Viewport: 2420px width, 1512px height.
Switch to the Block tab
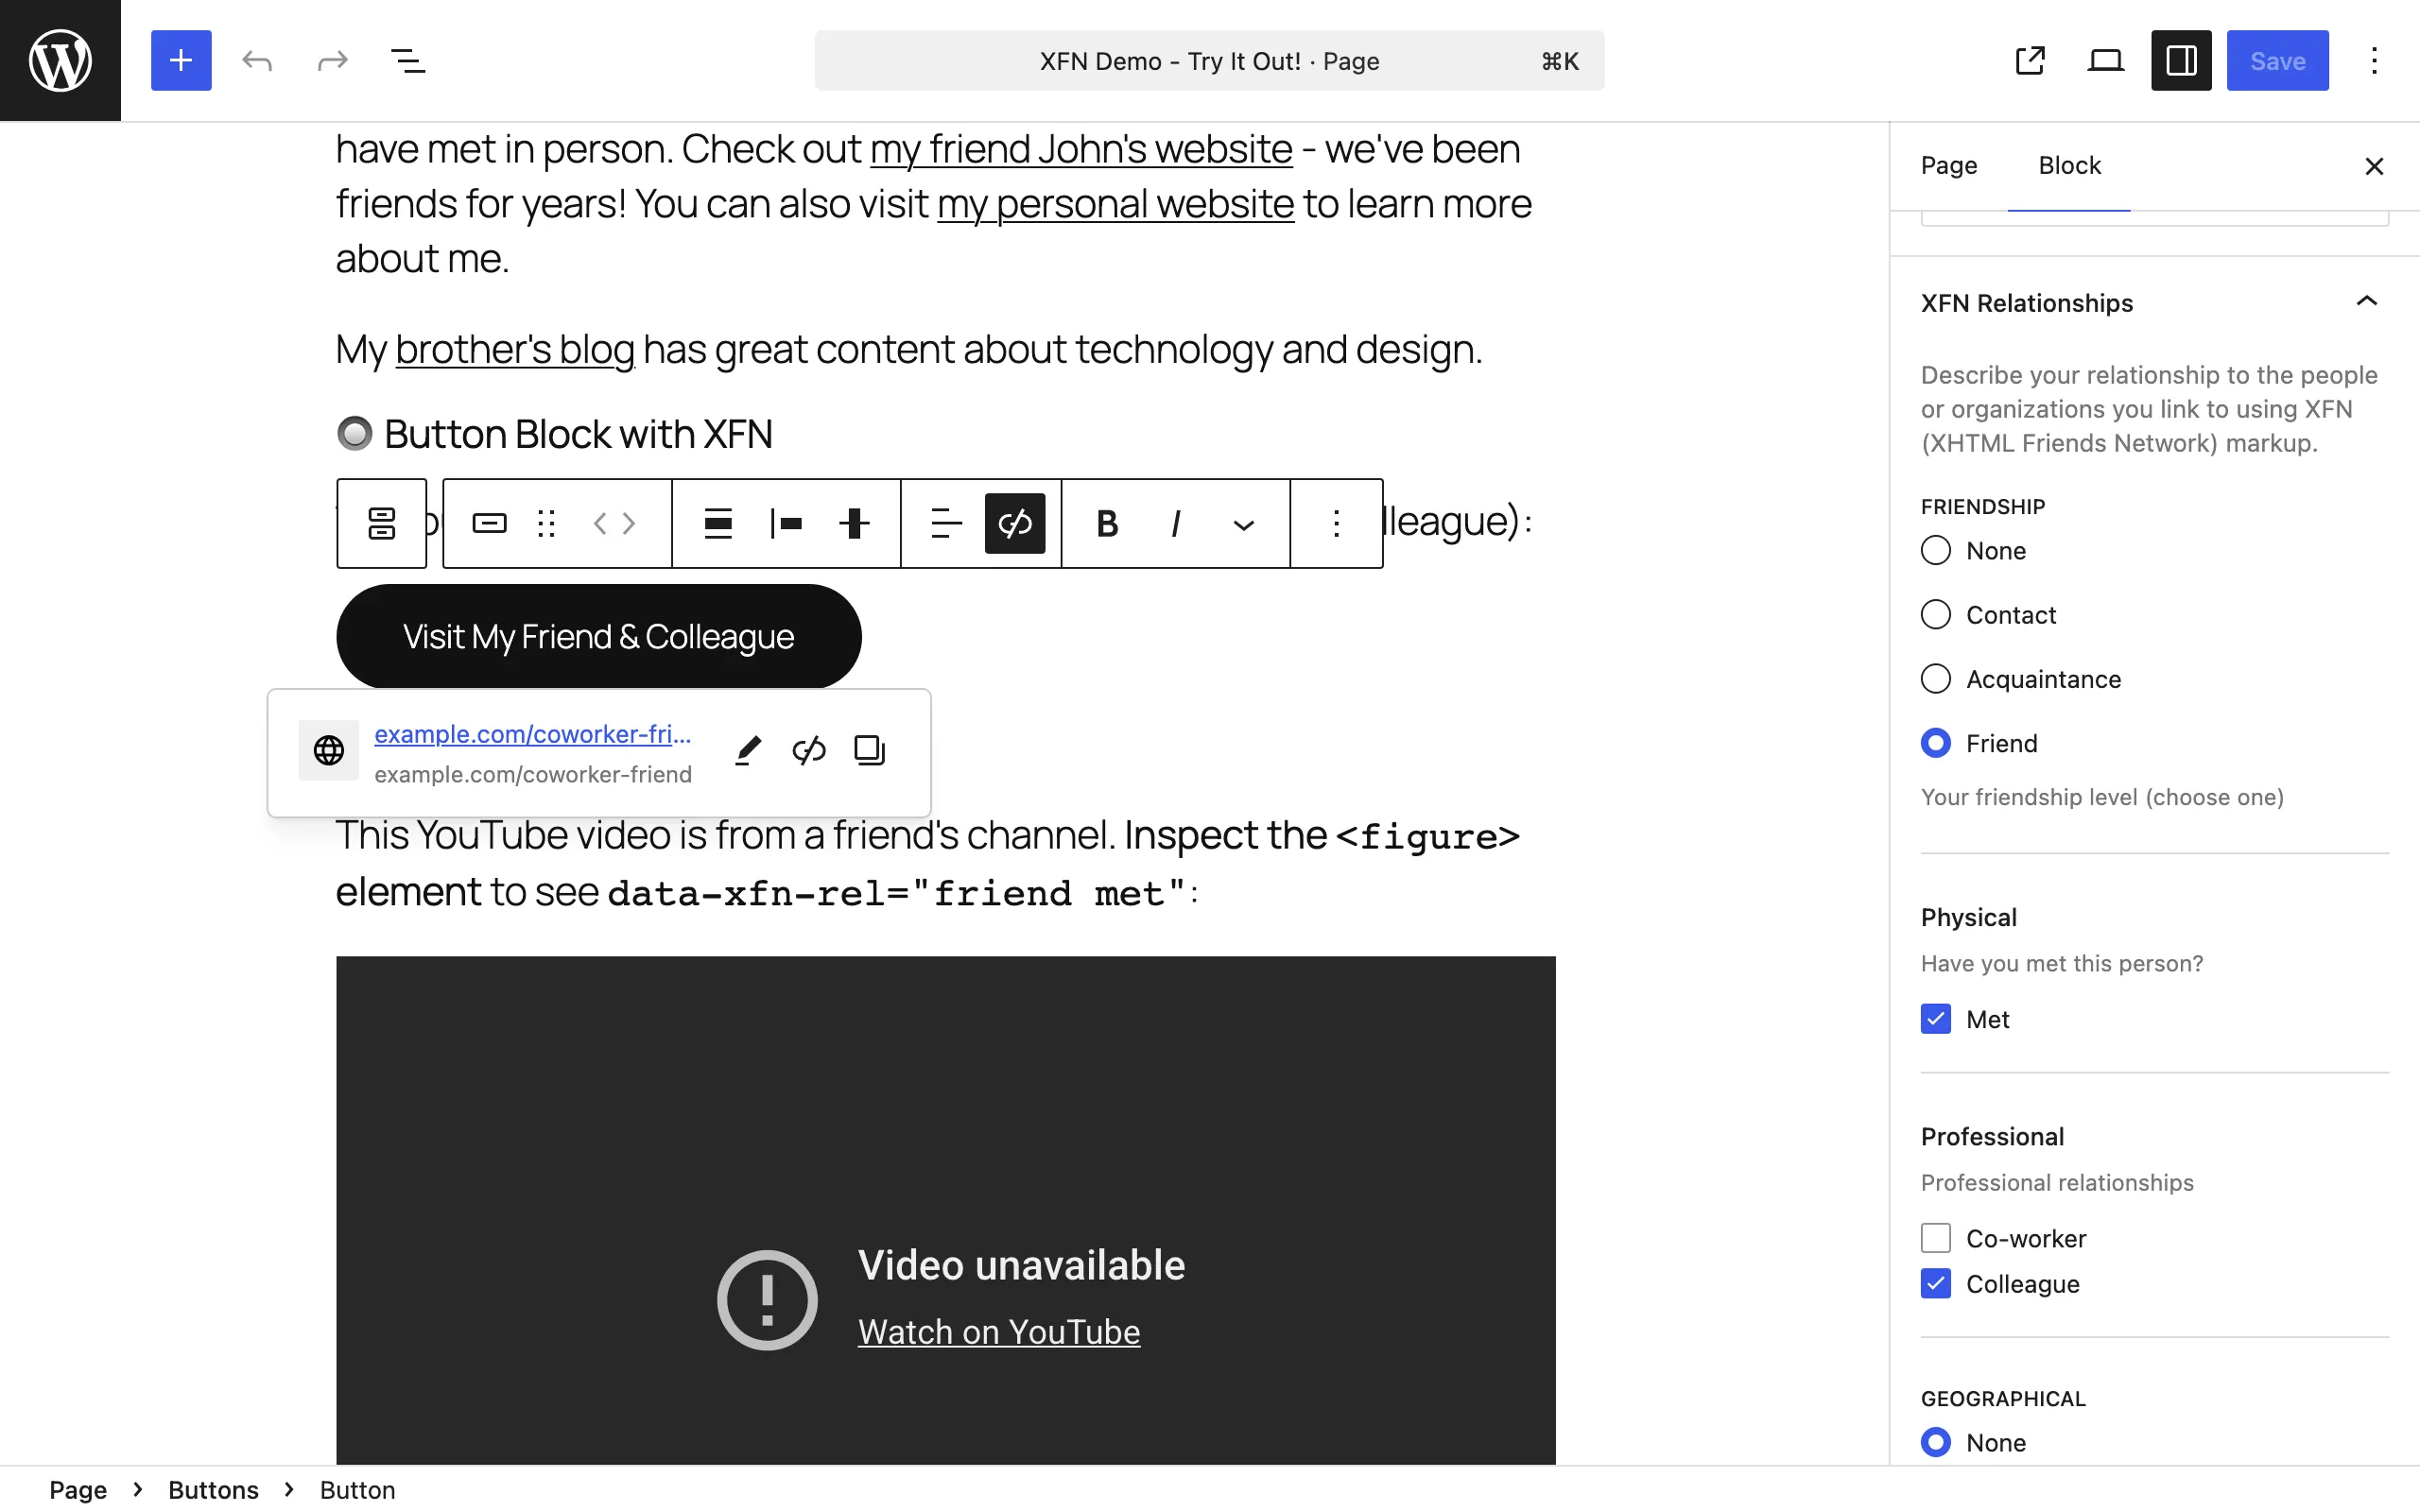point(2069,165)
